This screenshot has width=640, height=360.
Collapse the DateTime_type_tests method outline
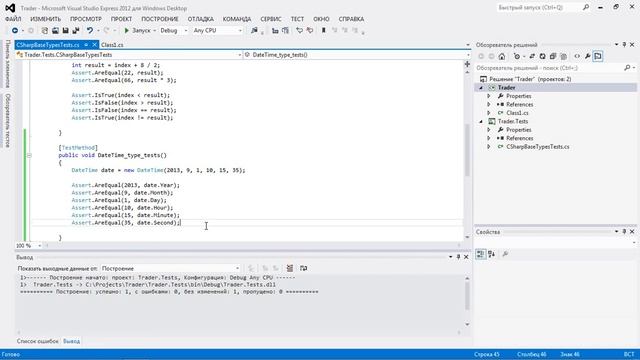point(29,155)
